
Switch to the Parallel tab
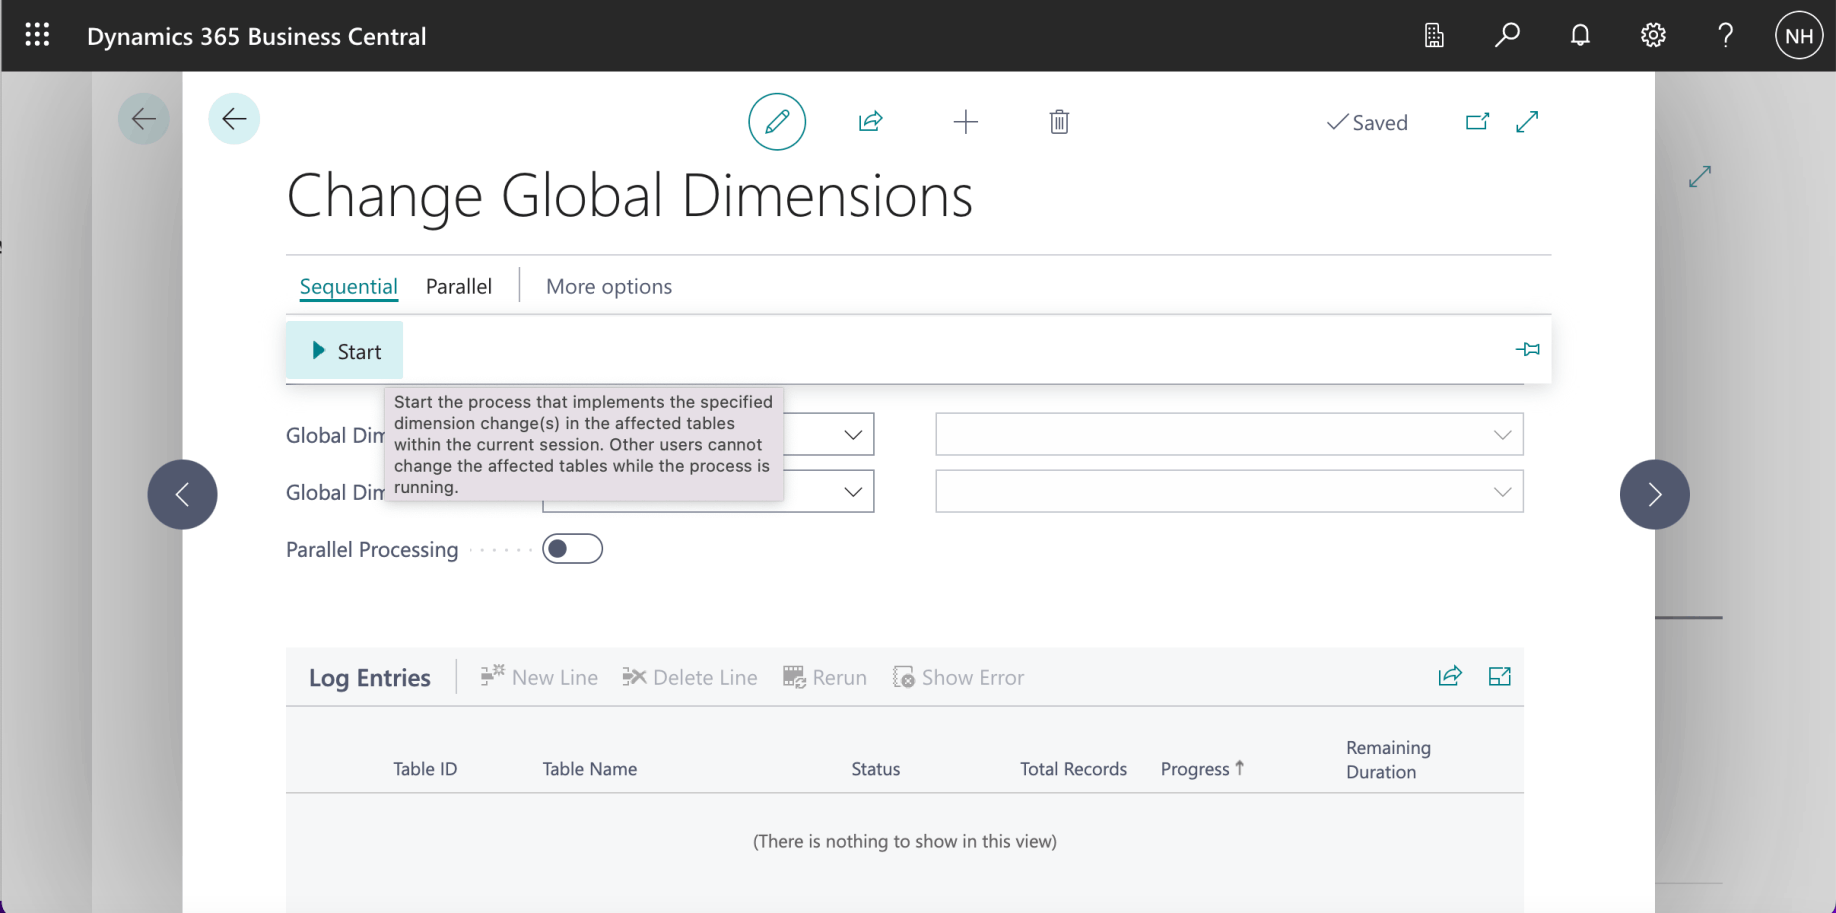pos(458,287)
